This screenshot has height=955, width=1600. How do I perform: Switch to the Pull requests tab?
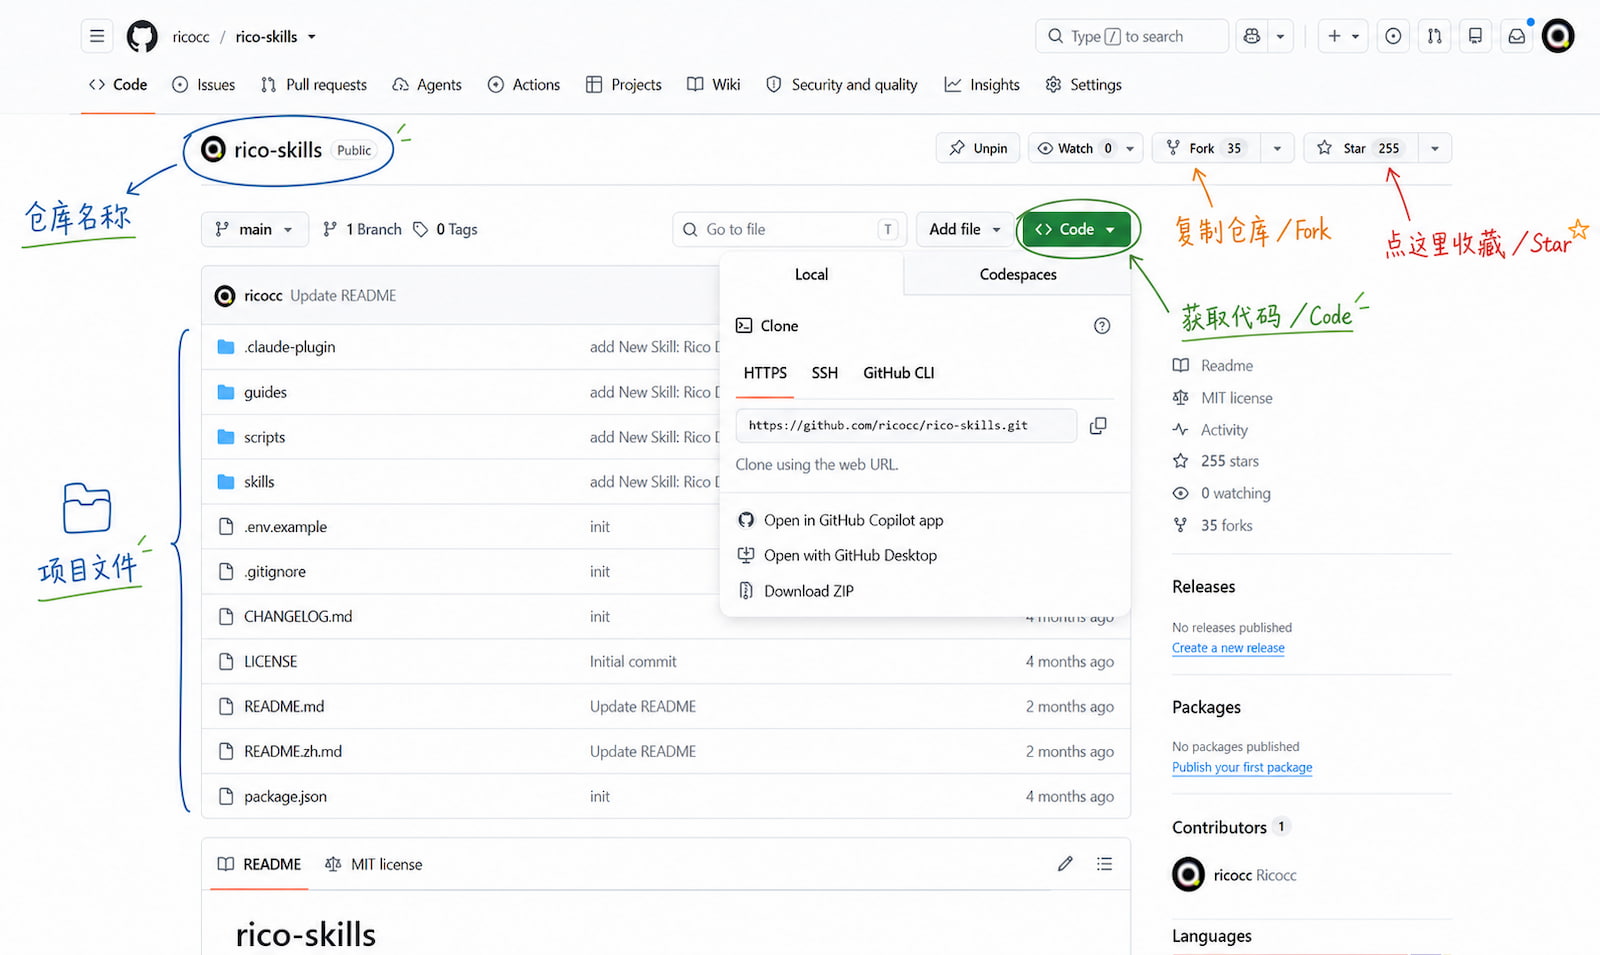pyautogui.click(x=314, y=85)
